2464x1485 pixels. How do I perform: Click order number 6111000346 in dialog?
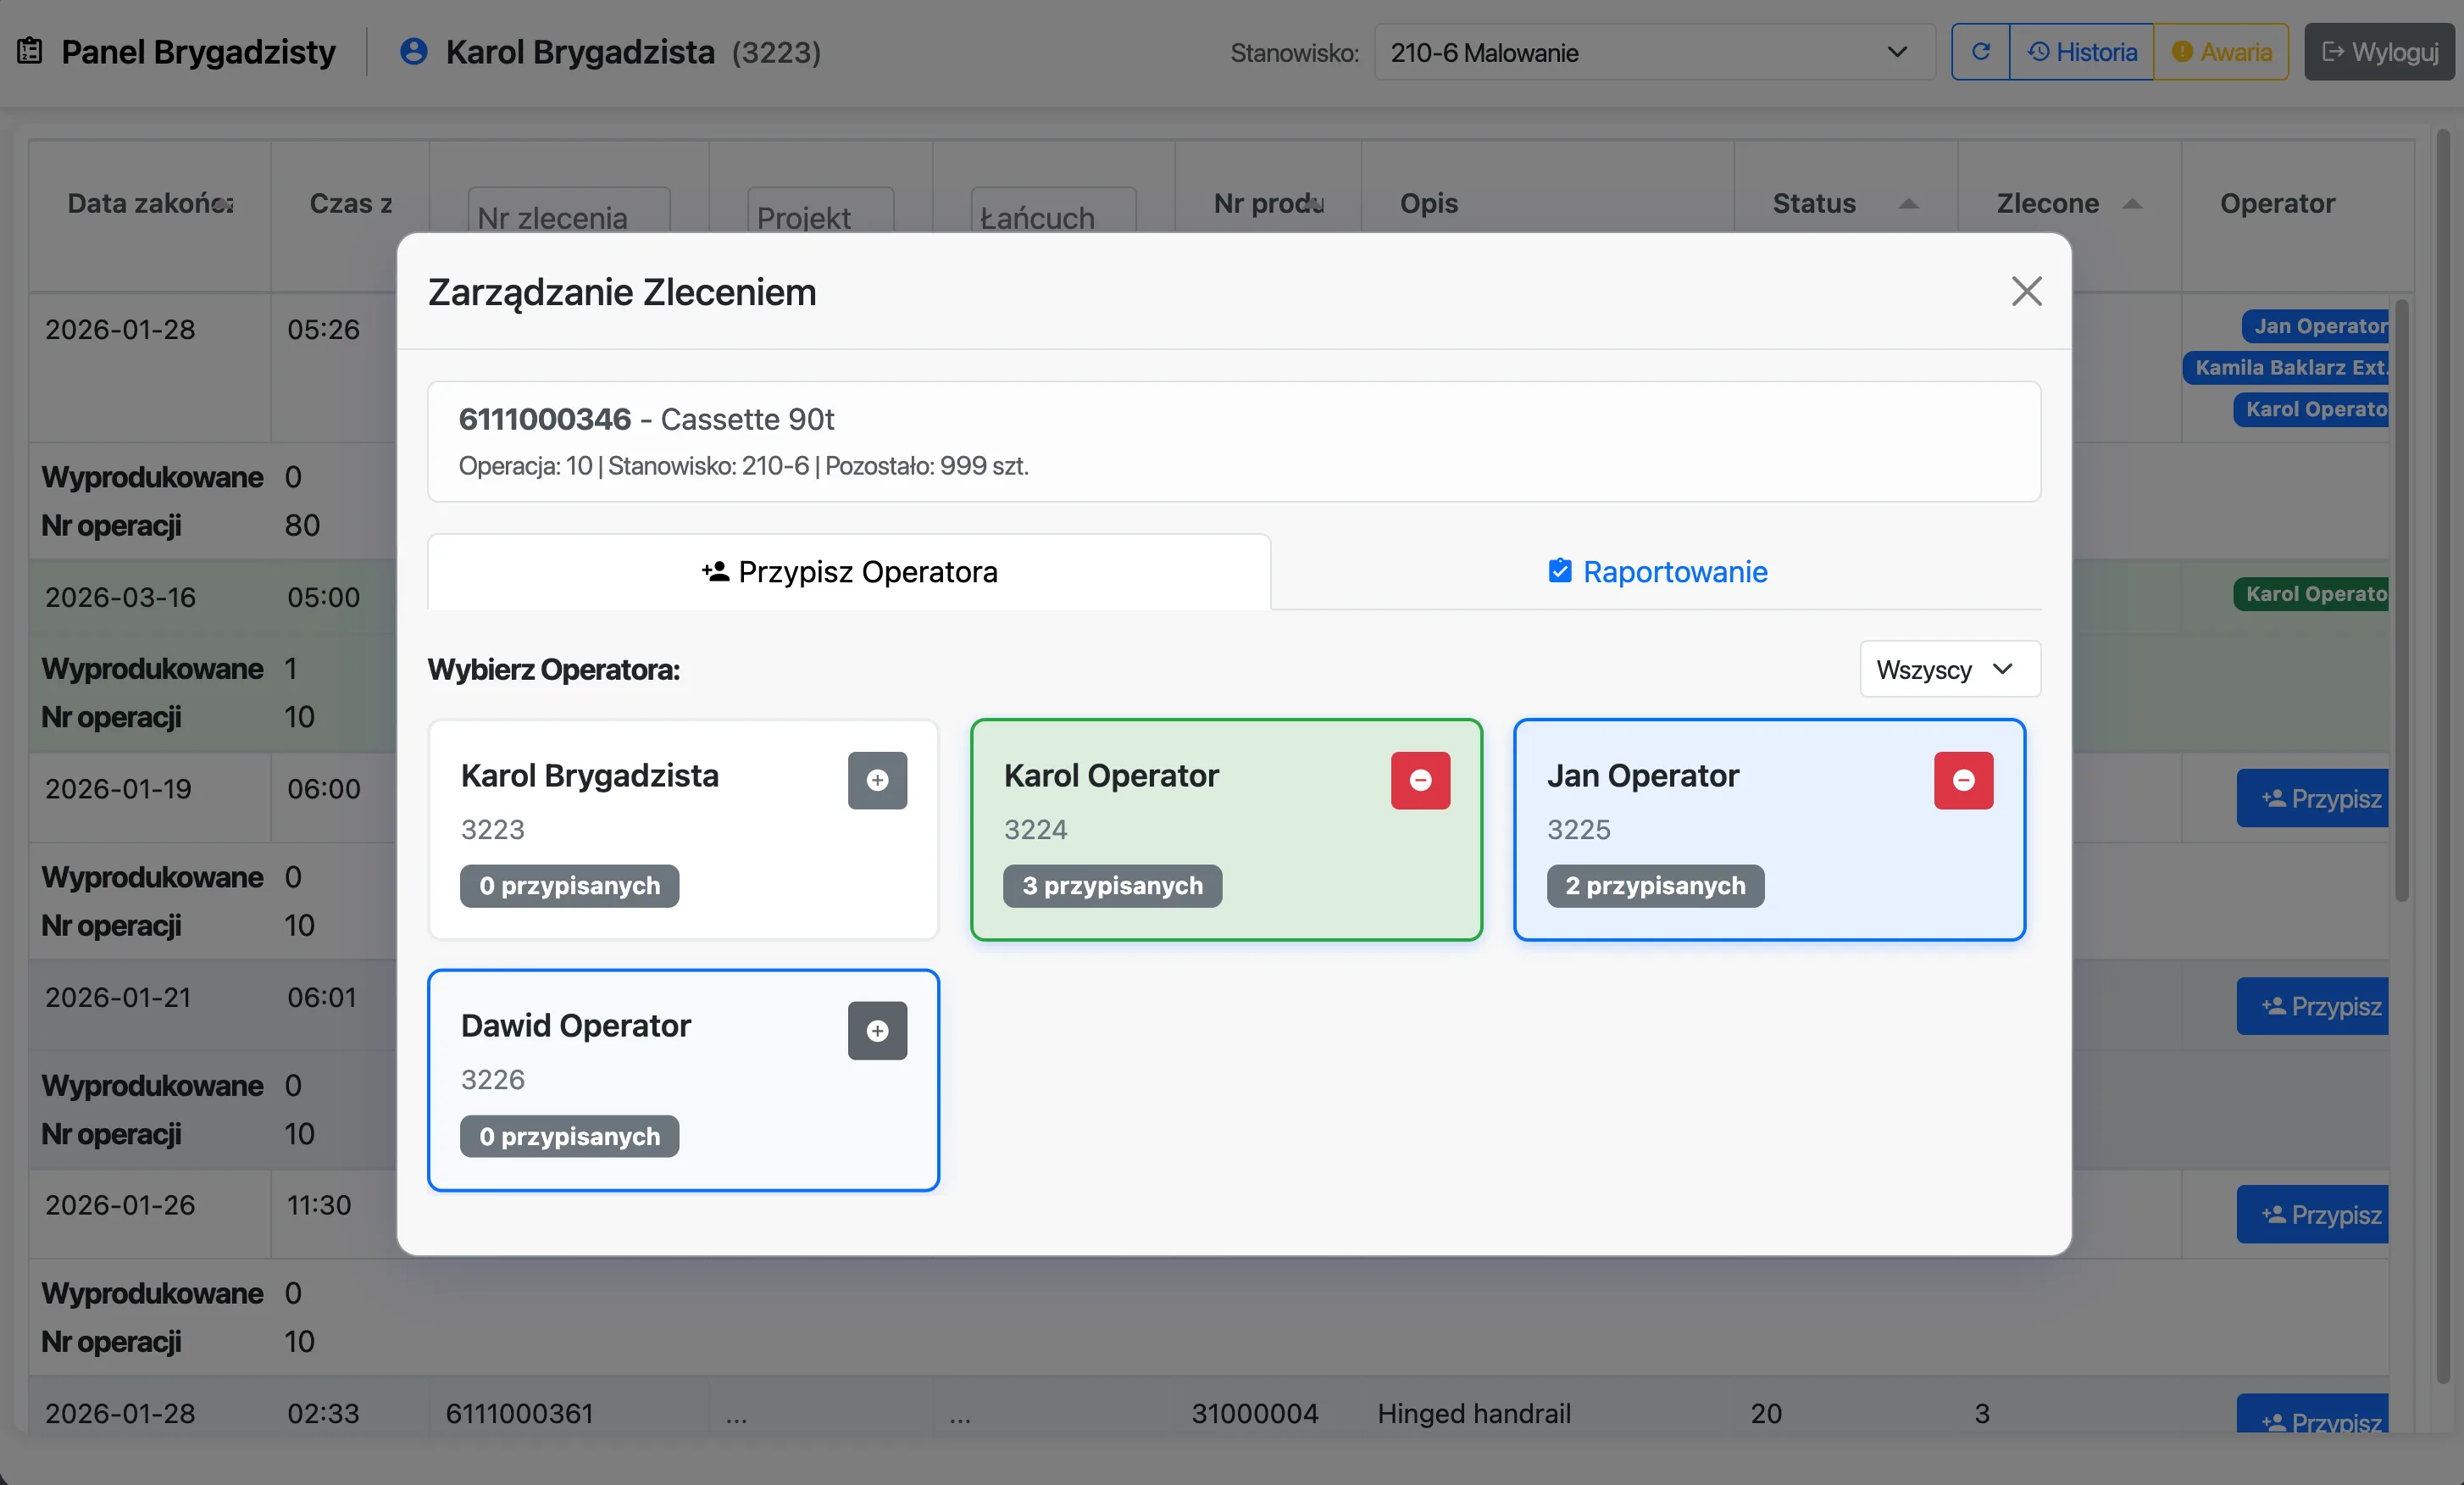[545, 419]
